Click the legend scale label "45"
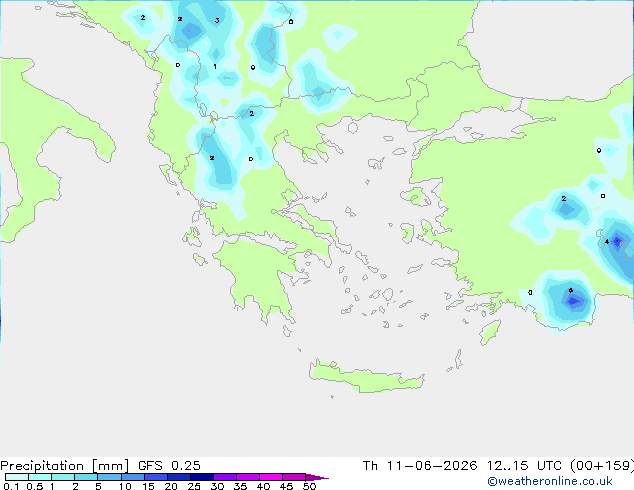 coord(286,486)
